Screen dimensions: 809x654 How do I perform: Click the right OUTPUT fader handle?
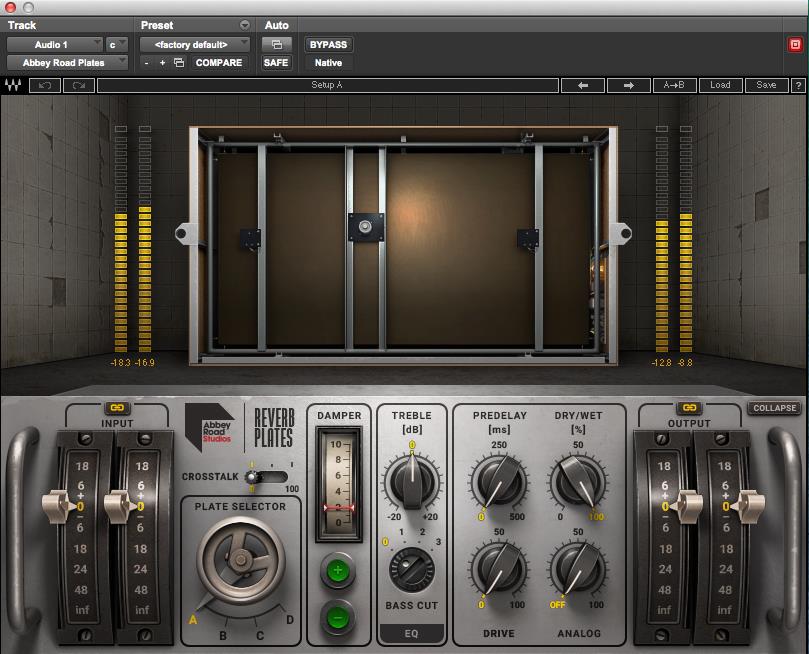[x=749, y=506]
